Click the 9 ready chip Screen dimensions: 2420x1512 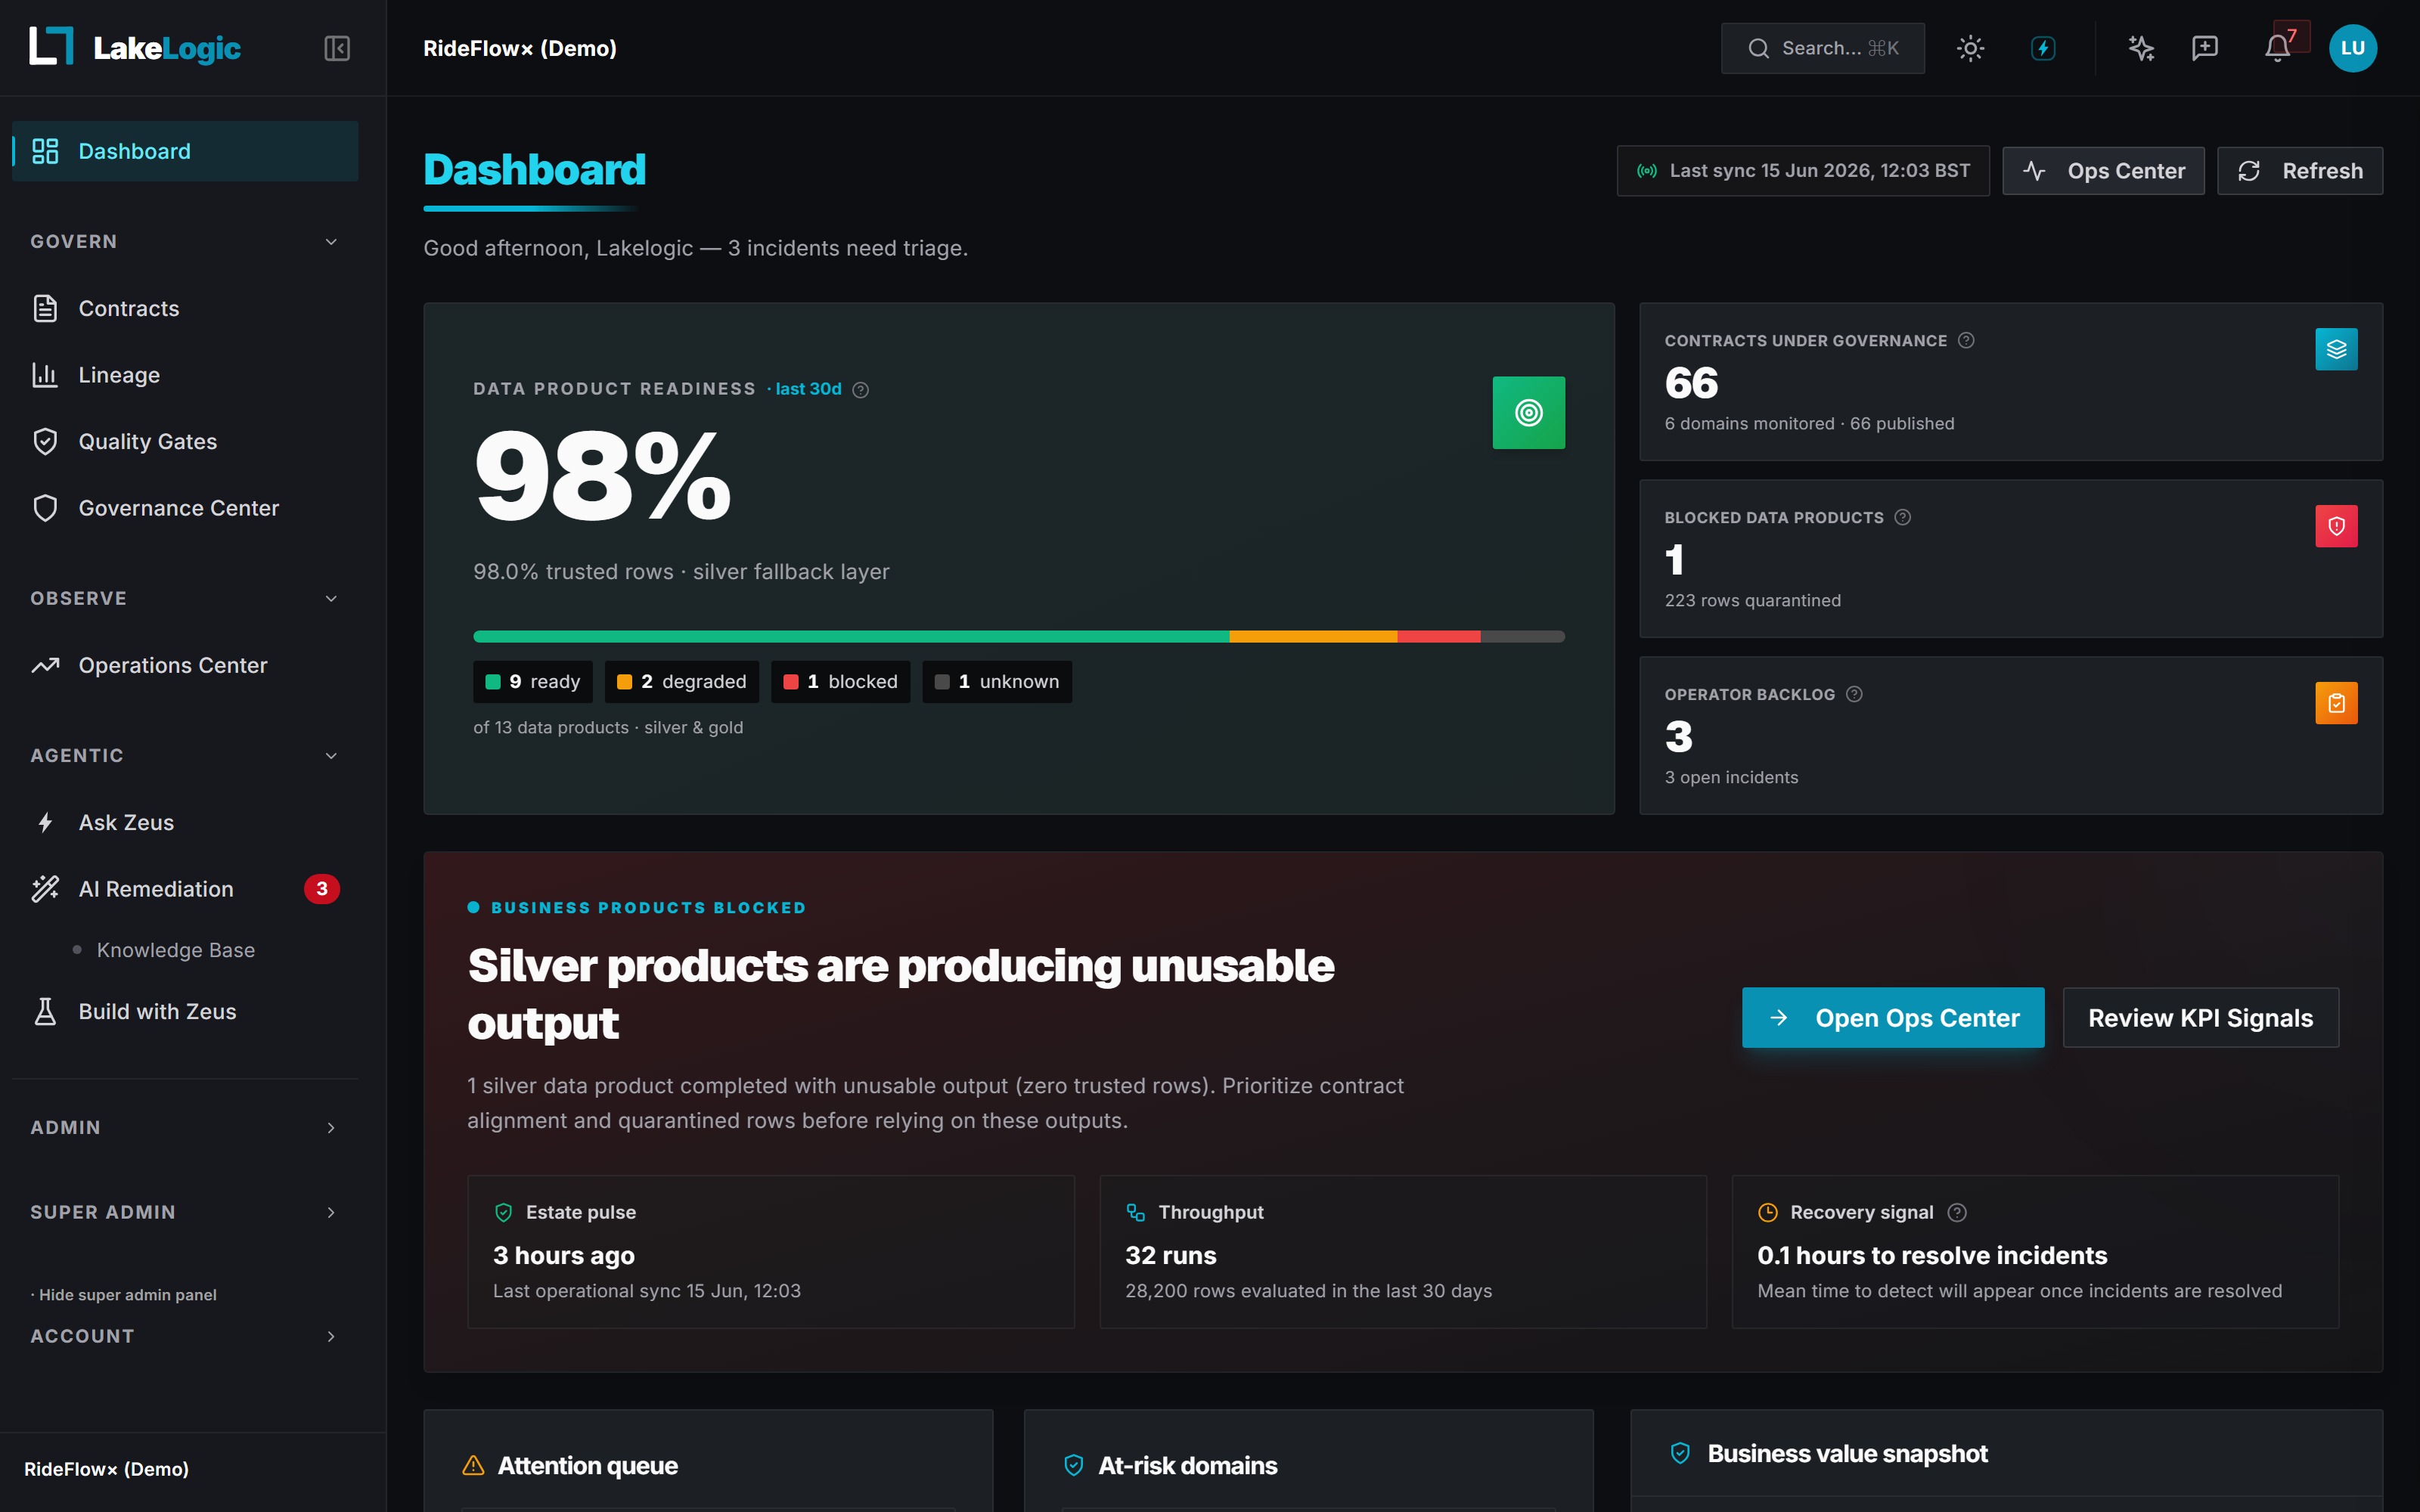pos(533,681)
